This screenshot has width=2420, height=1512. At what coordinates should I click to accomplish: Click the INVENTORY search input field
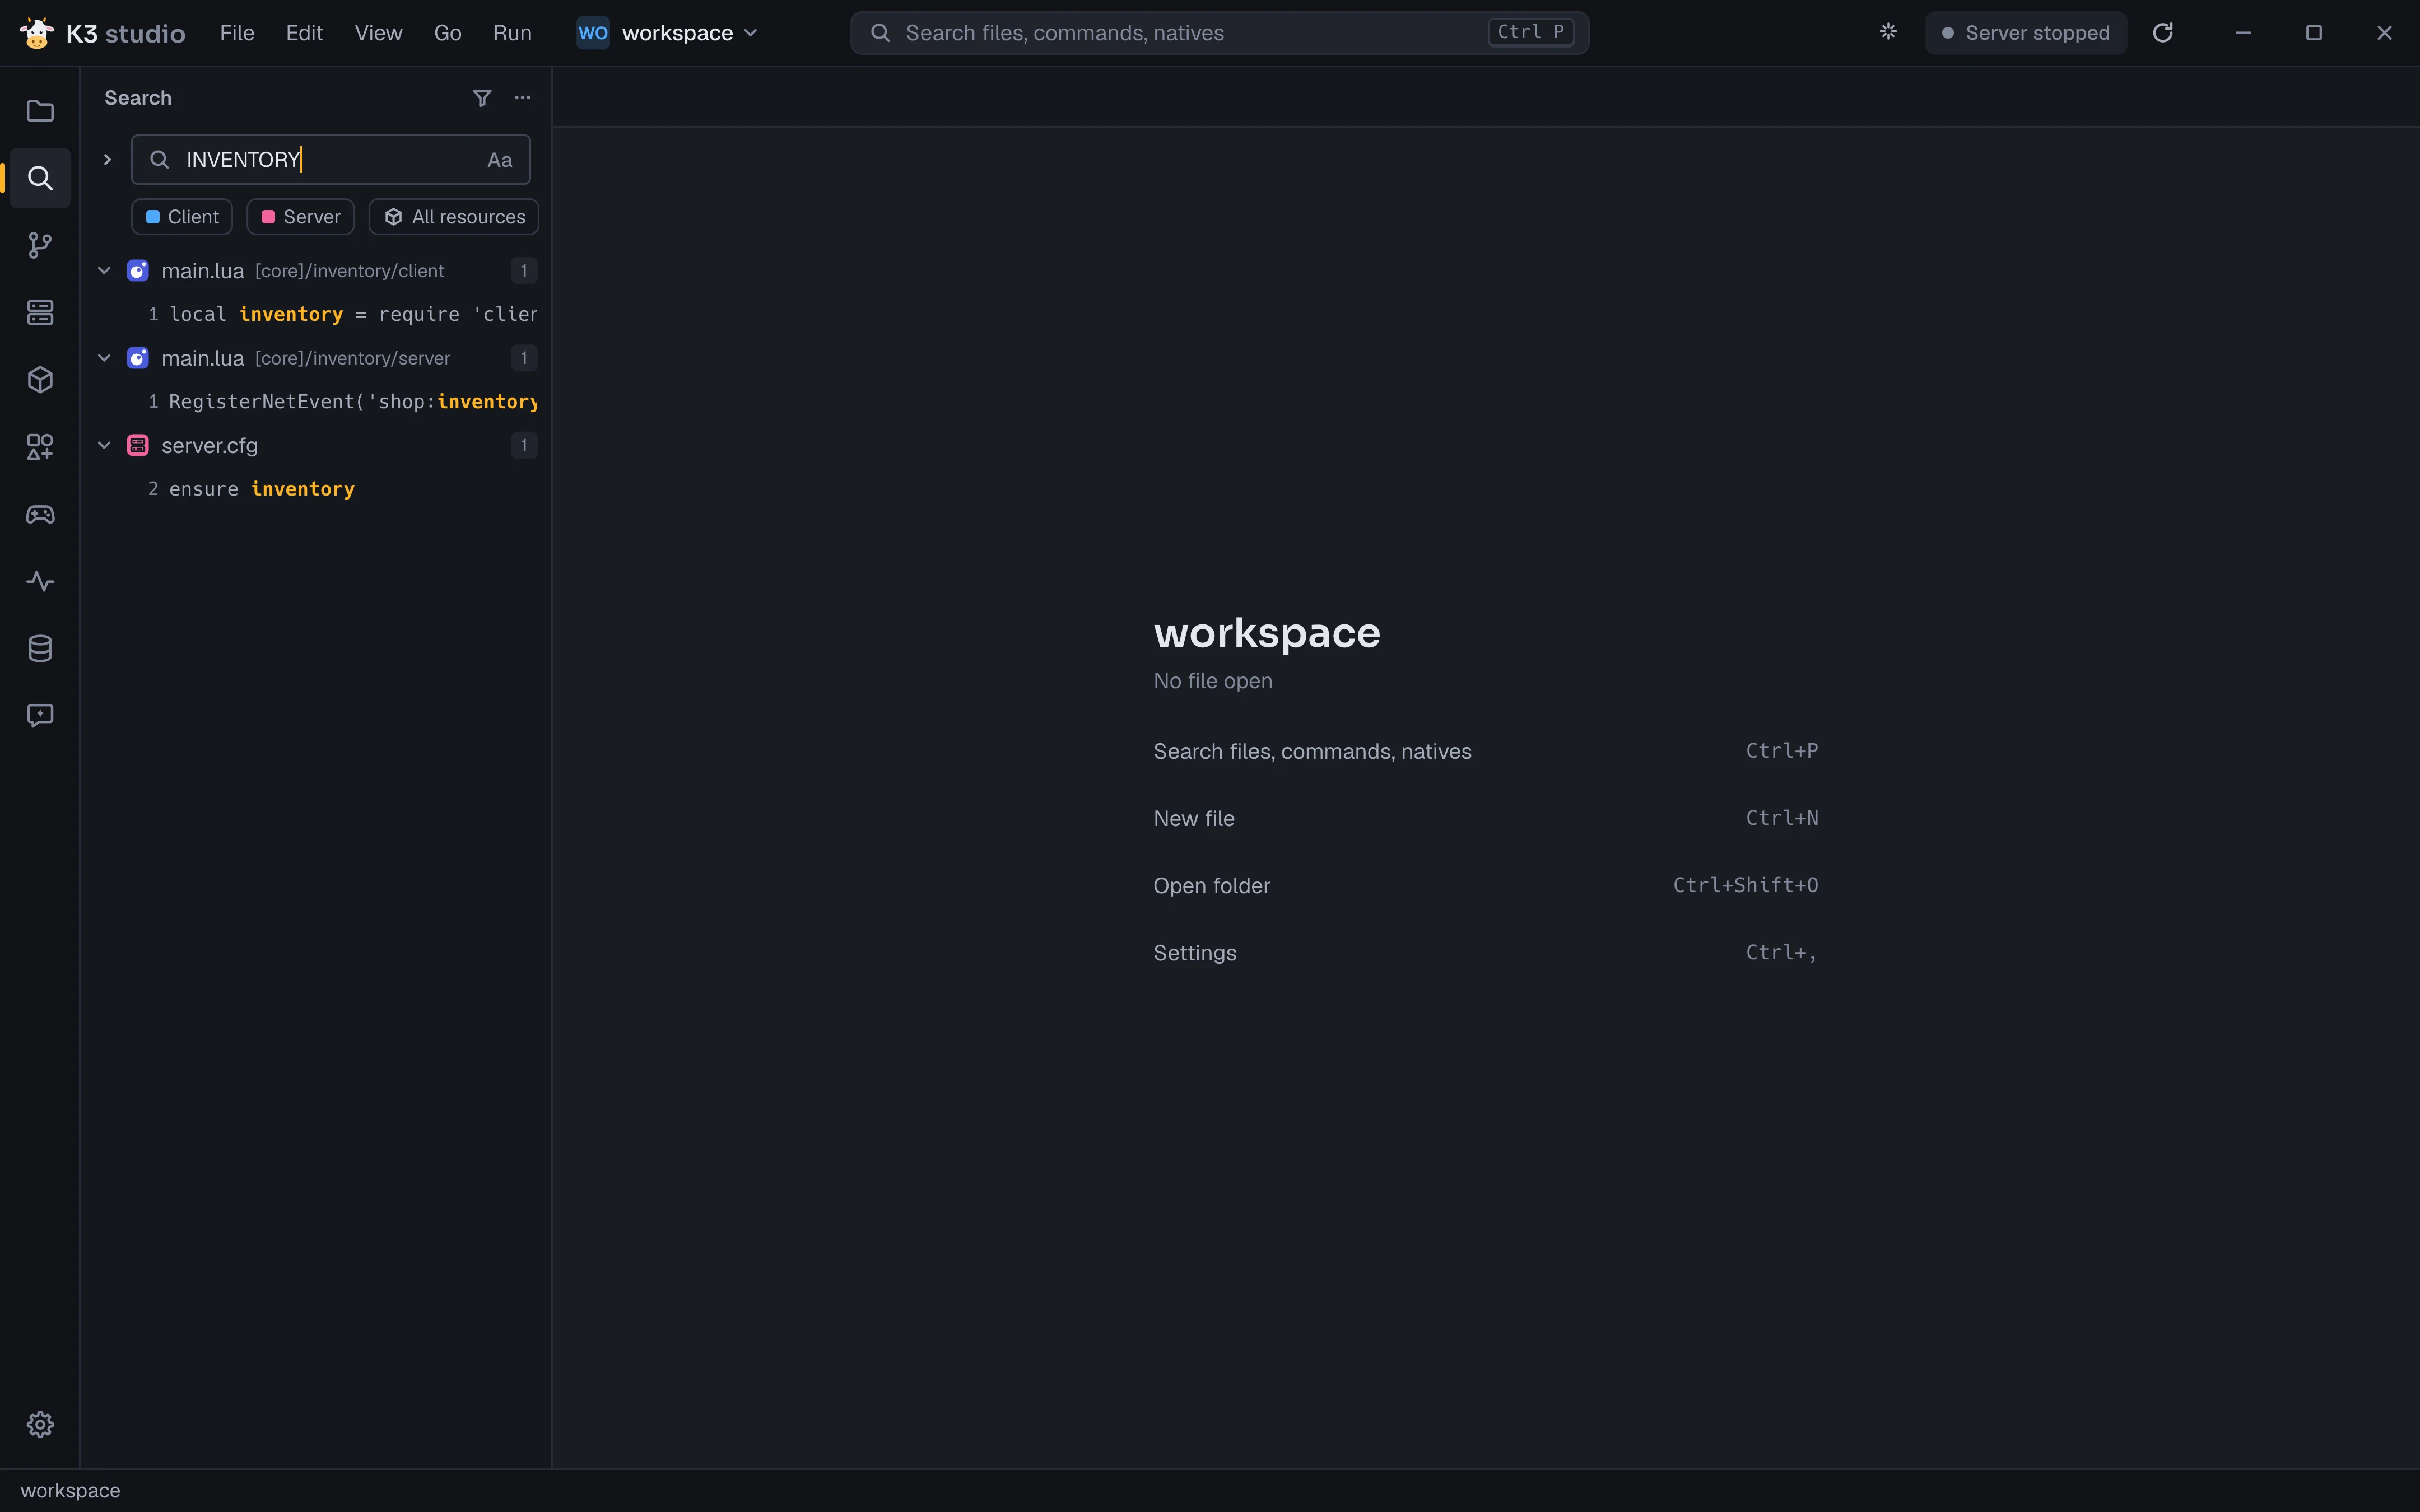(331, 160)
